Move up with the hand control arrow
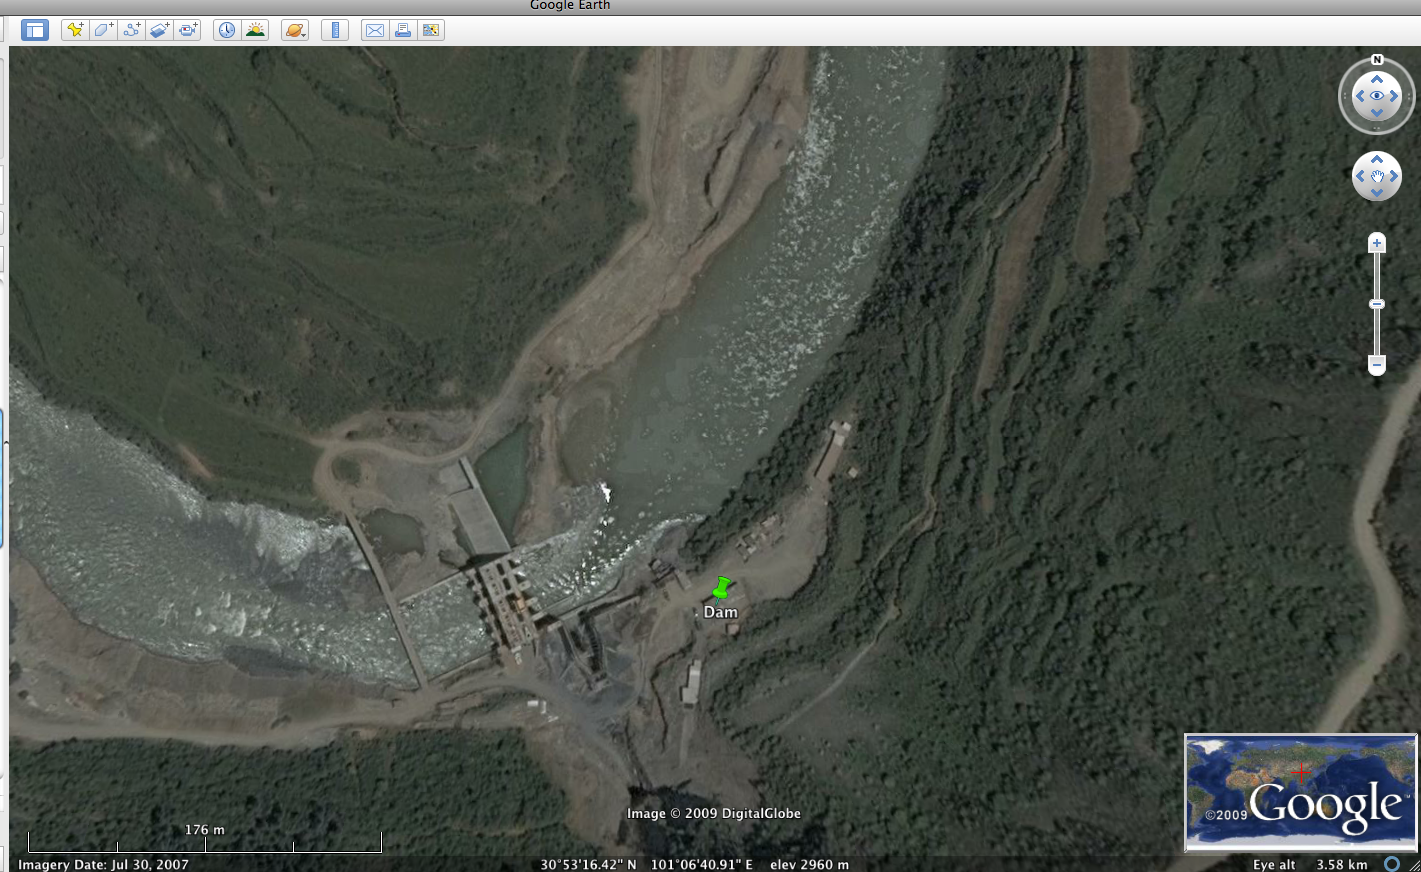The image size is (1421, 872). pyautogui.click(x=1377, y=159)
